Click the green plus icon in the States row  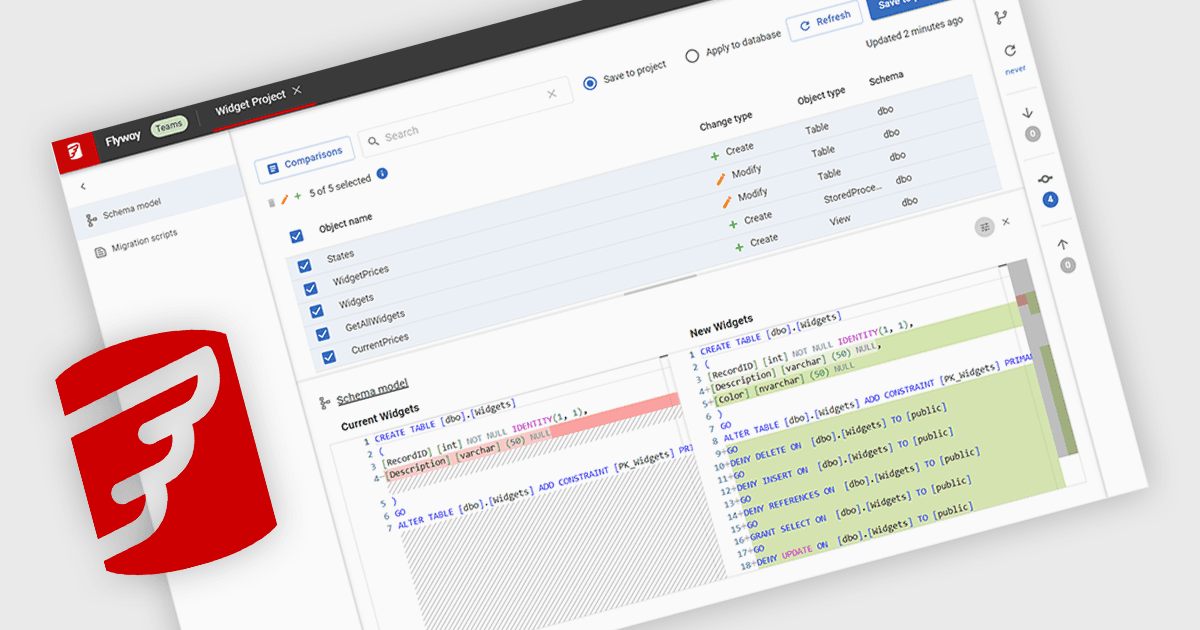[x=715, y=156]
